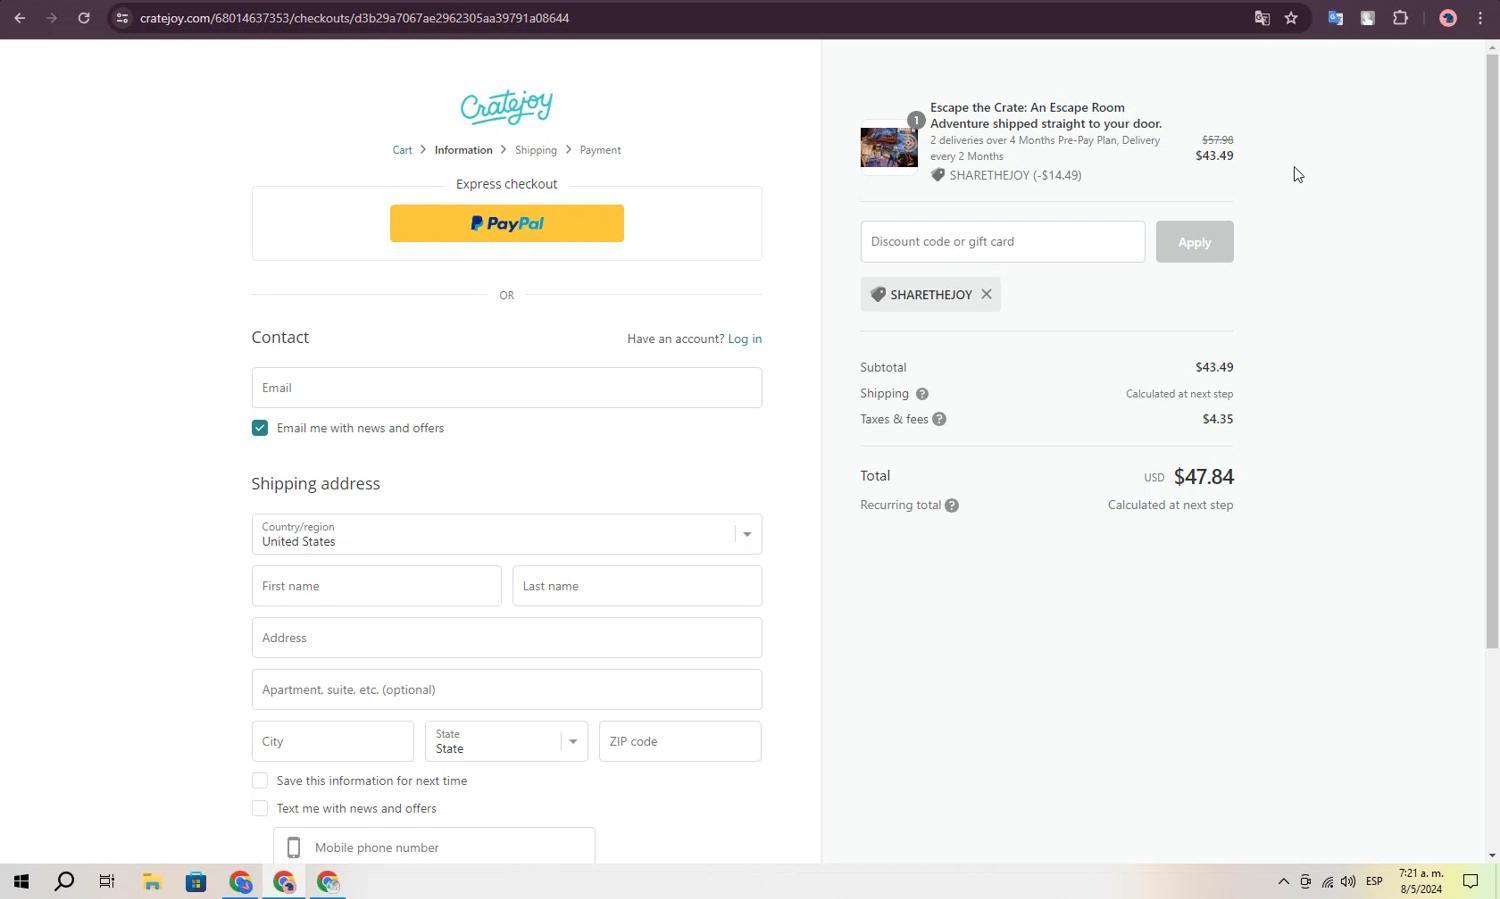Screen dimensions: 1500x899
Task: Open the network icon in the tray
Action: 1327,882
